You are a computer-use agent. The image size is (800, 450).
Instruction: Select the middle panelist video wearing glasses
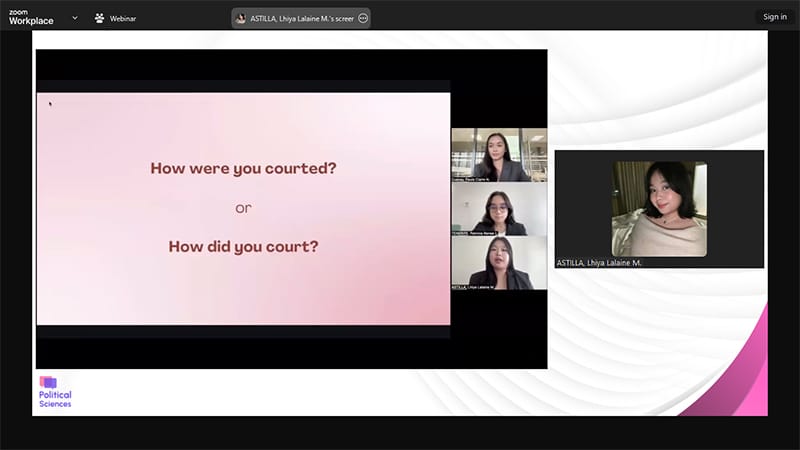pyautogui.click(x=499, y=210)
